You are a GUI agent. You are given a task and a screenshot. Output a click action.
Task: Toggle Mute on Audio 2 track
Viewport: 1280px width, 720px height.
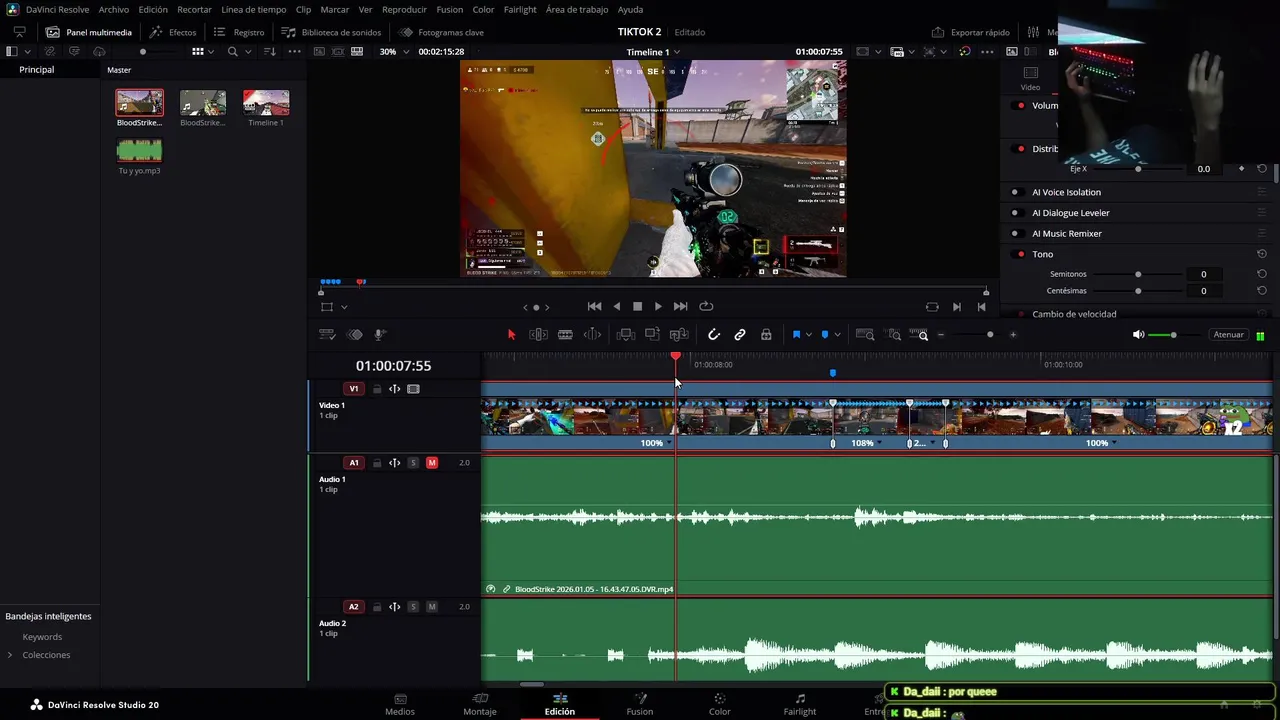click(x=432, y=607)
